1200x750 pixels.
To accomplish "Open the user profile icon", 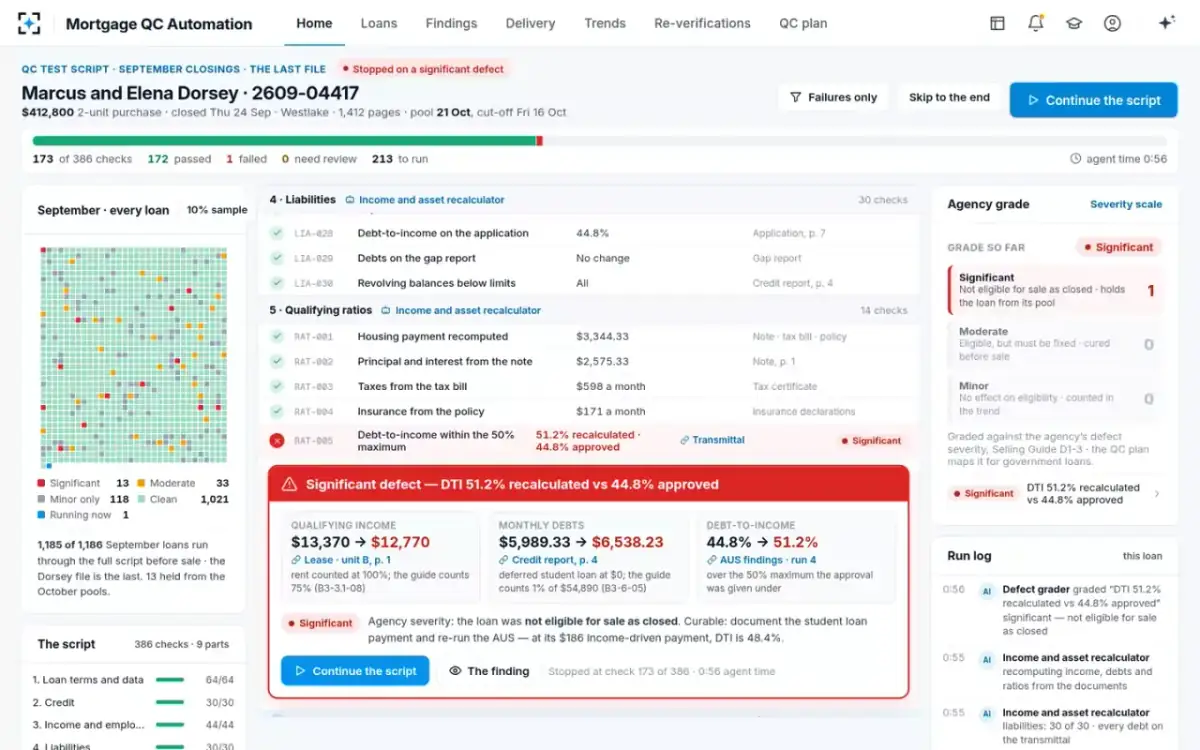I will coord(1112,23).
